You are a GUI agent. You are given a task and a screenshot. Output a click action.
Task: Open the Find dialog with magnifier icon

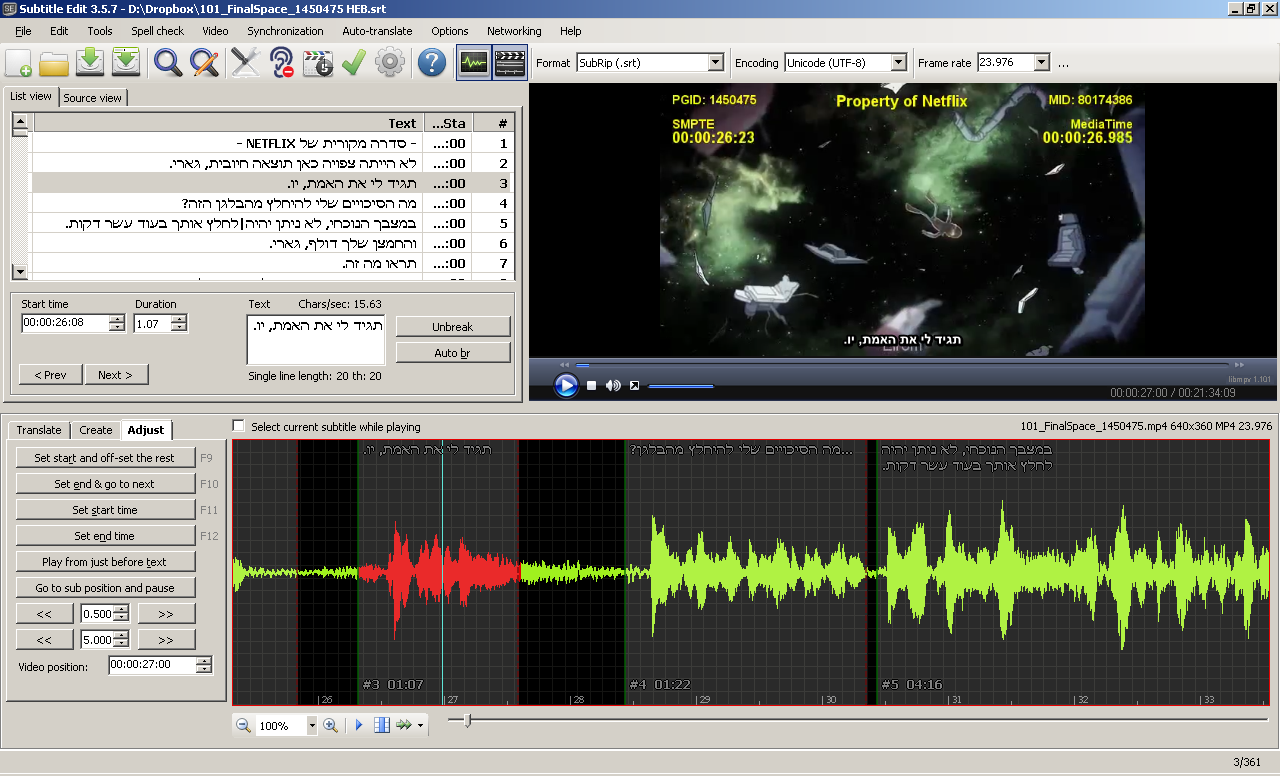[166, 61]
